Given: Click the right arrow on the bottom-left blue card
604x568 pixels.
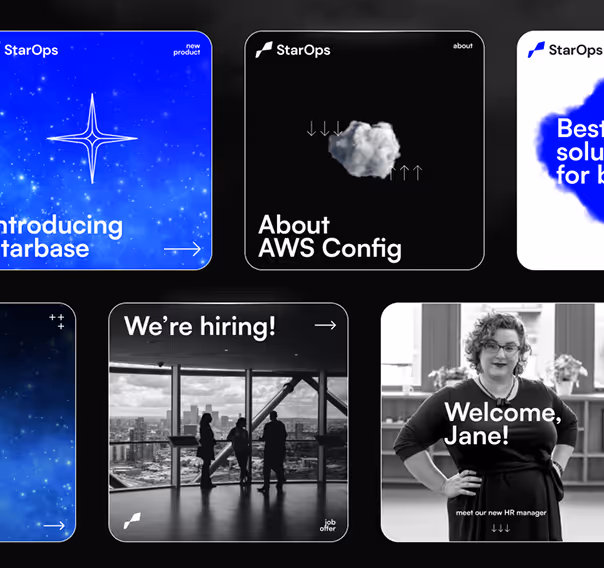Looking at the screenshot, I should 54,525.
